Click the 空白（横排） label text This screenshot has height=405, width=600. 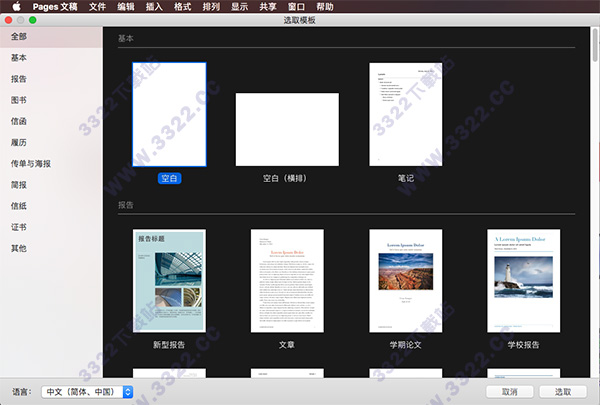(x=285, y=178)
